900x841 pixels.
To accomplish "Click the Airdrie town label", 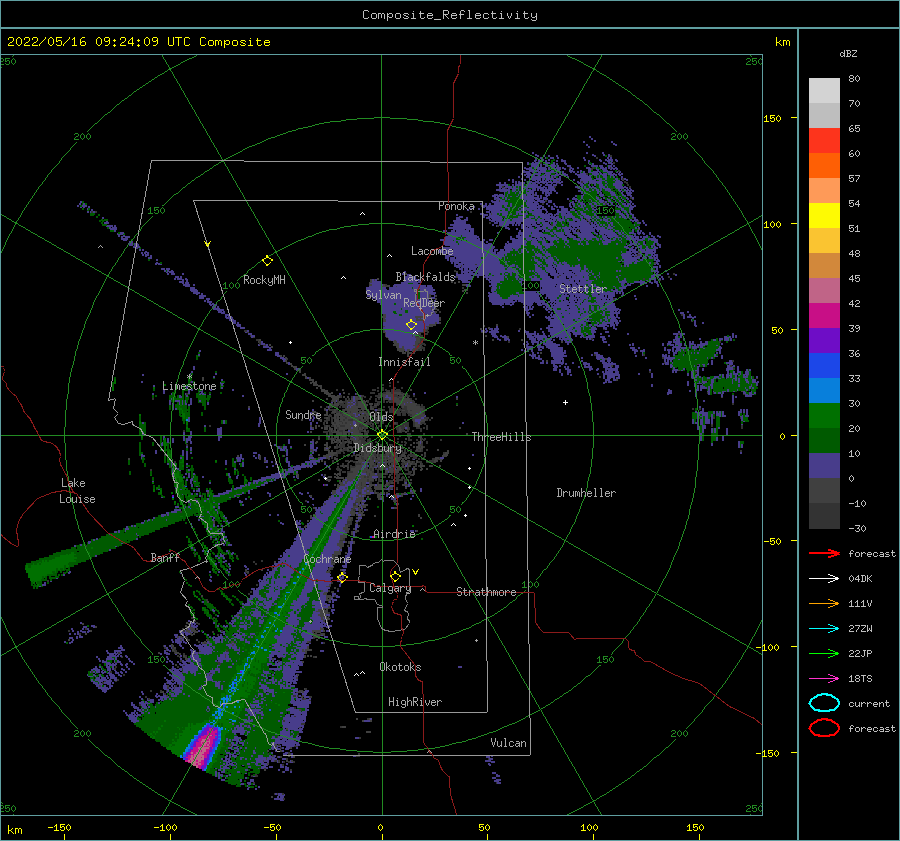I will (x=394, y=534).
